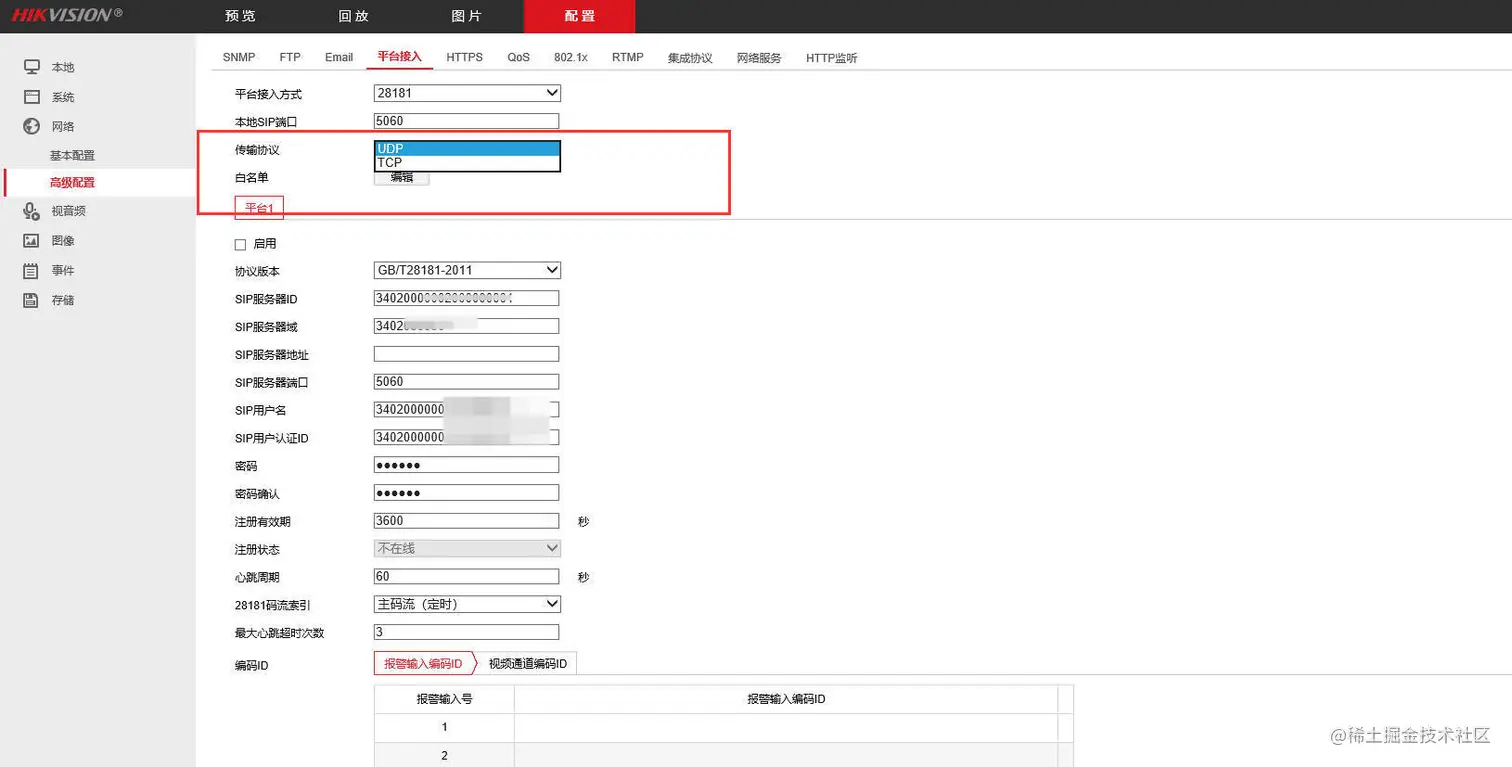The height and width of the screenshot is (767, 1512).
Task: Click the 网络 globe icon in sidebar
Action: tap(32, 126)
